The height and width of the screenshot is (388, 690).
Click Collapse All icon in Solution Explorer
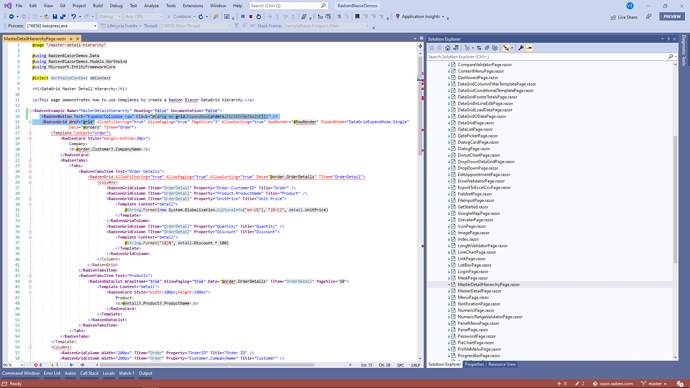(x=487, y=48)
